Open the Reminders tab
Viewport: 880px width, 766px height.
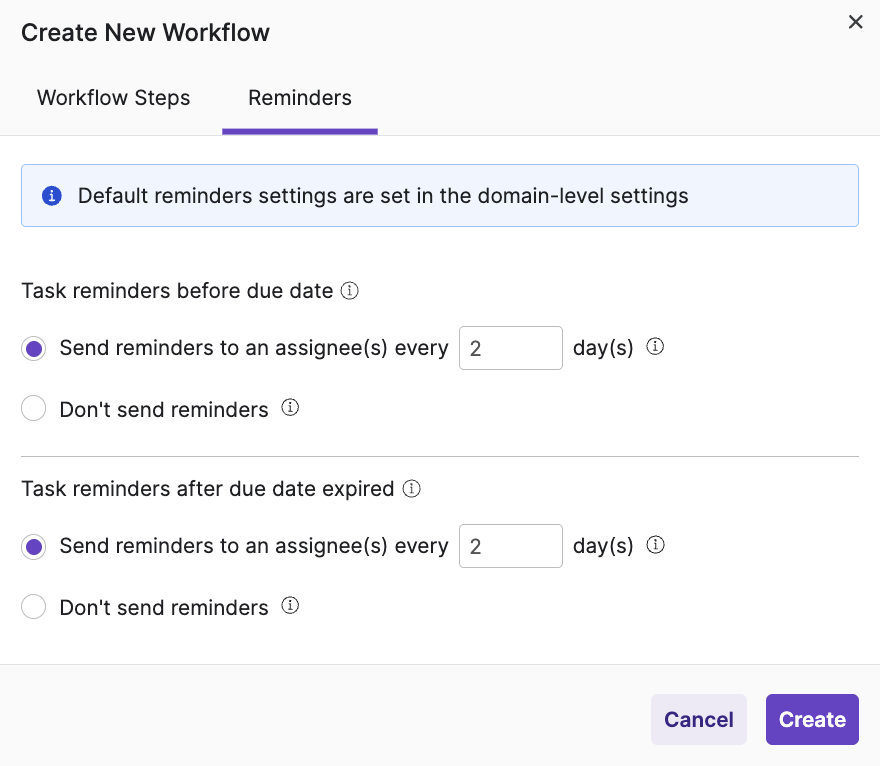(x=299, y=98)
